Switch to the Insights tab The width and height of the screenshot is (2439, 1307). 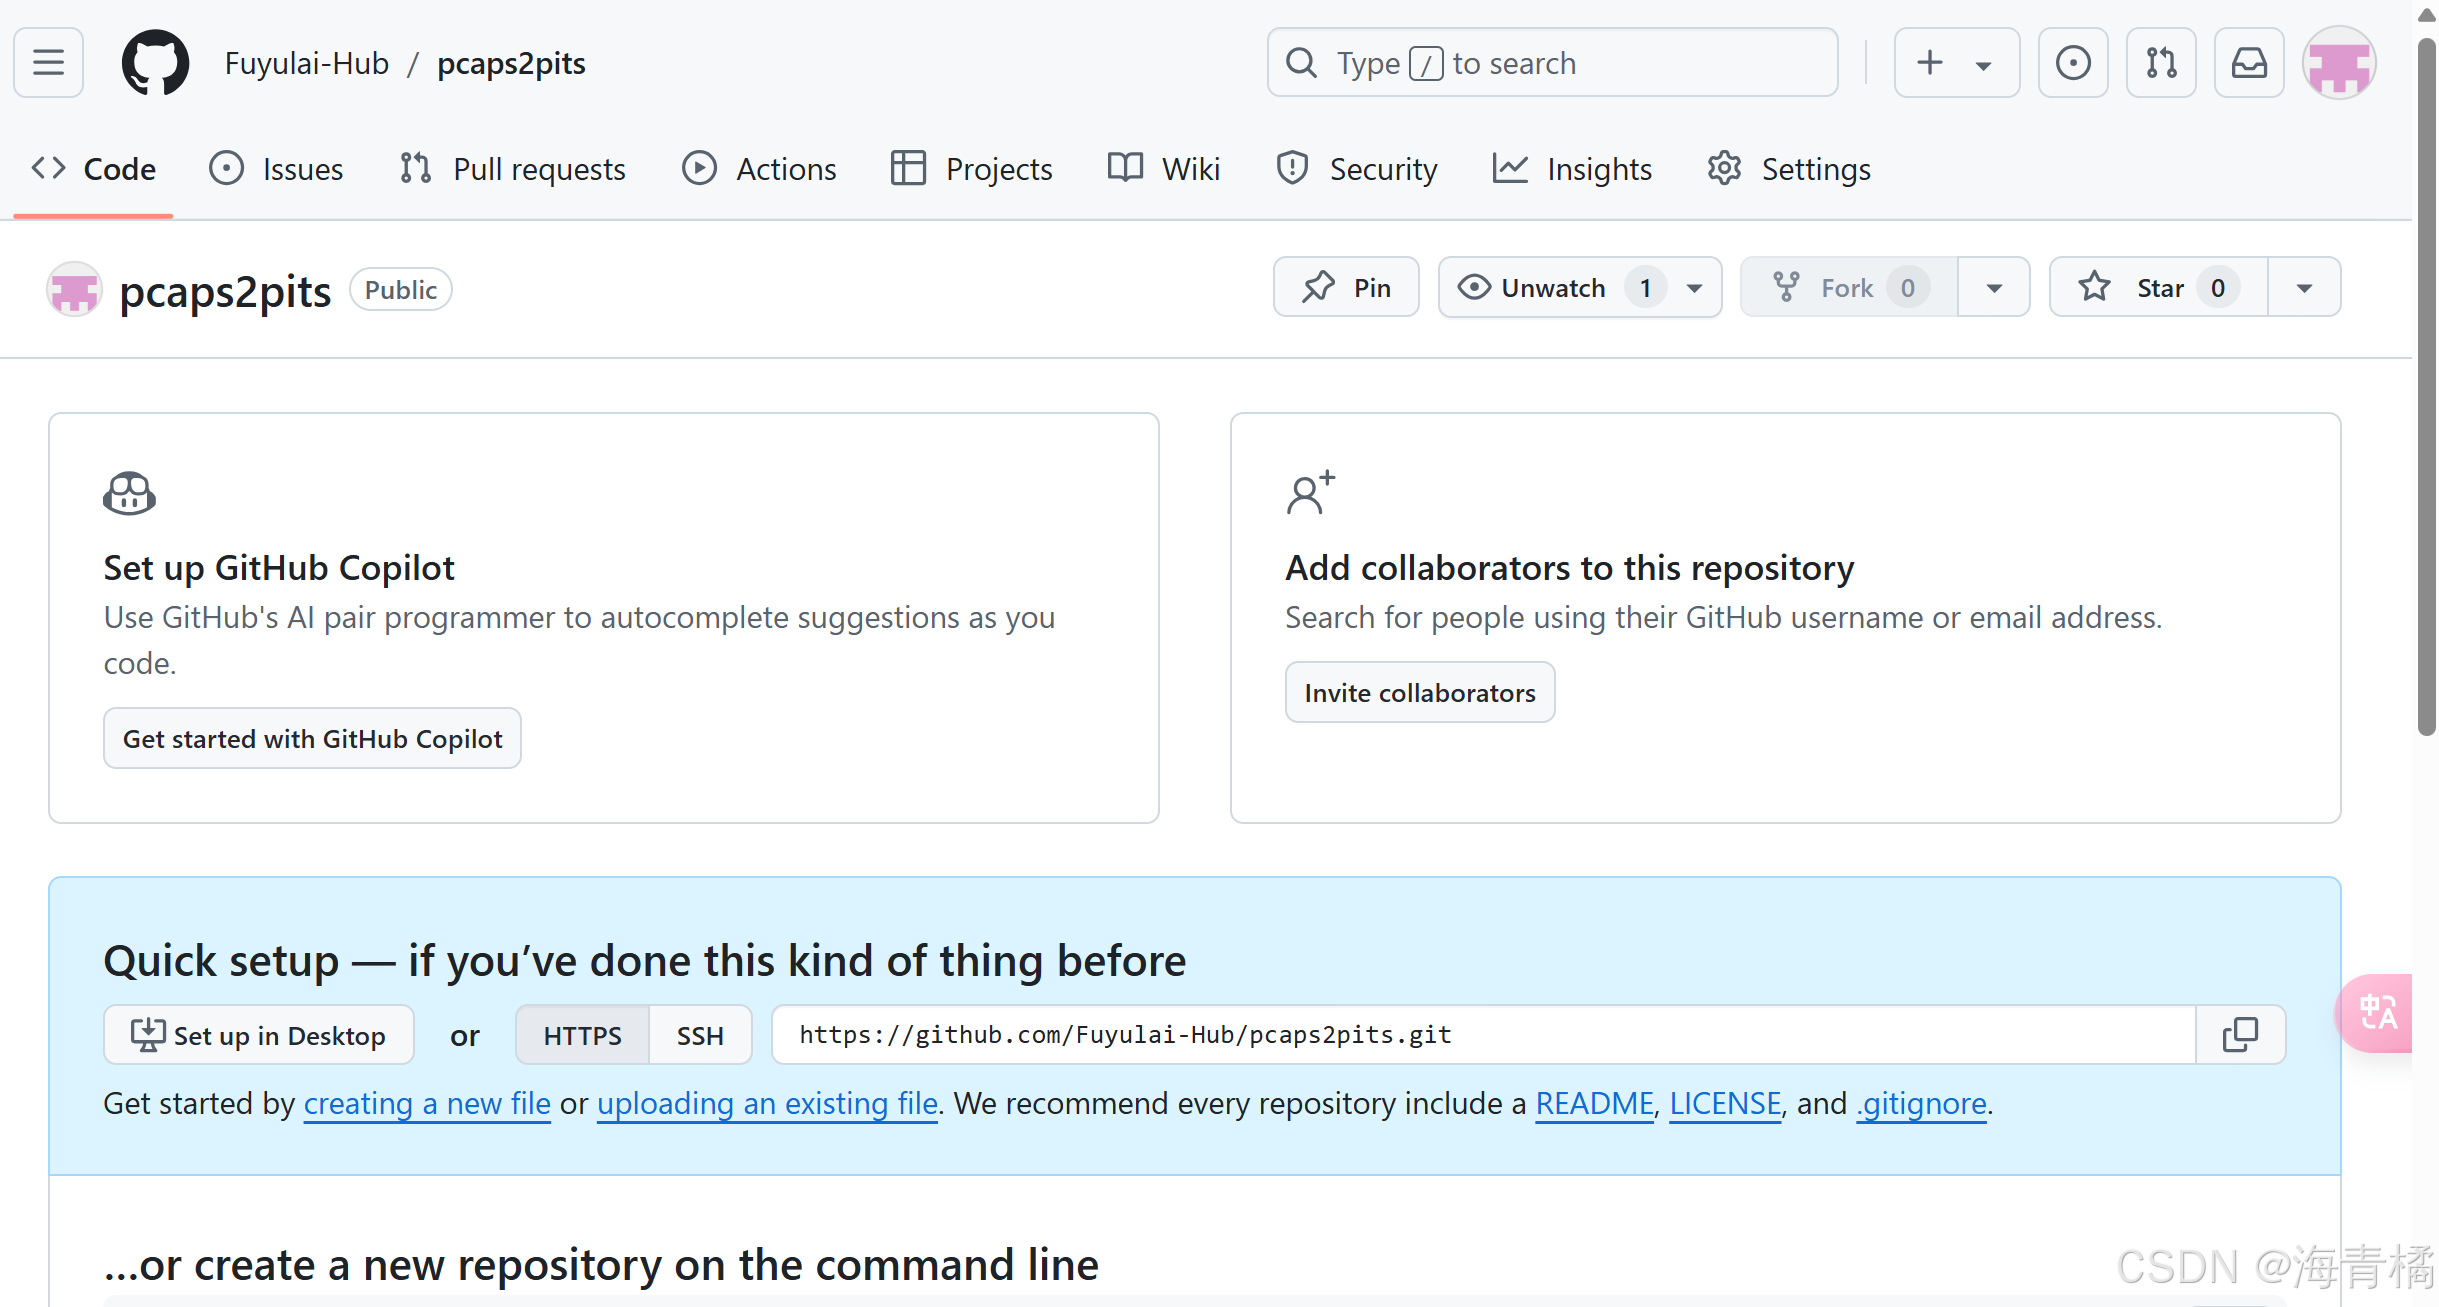(x=1572, y=169)
